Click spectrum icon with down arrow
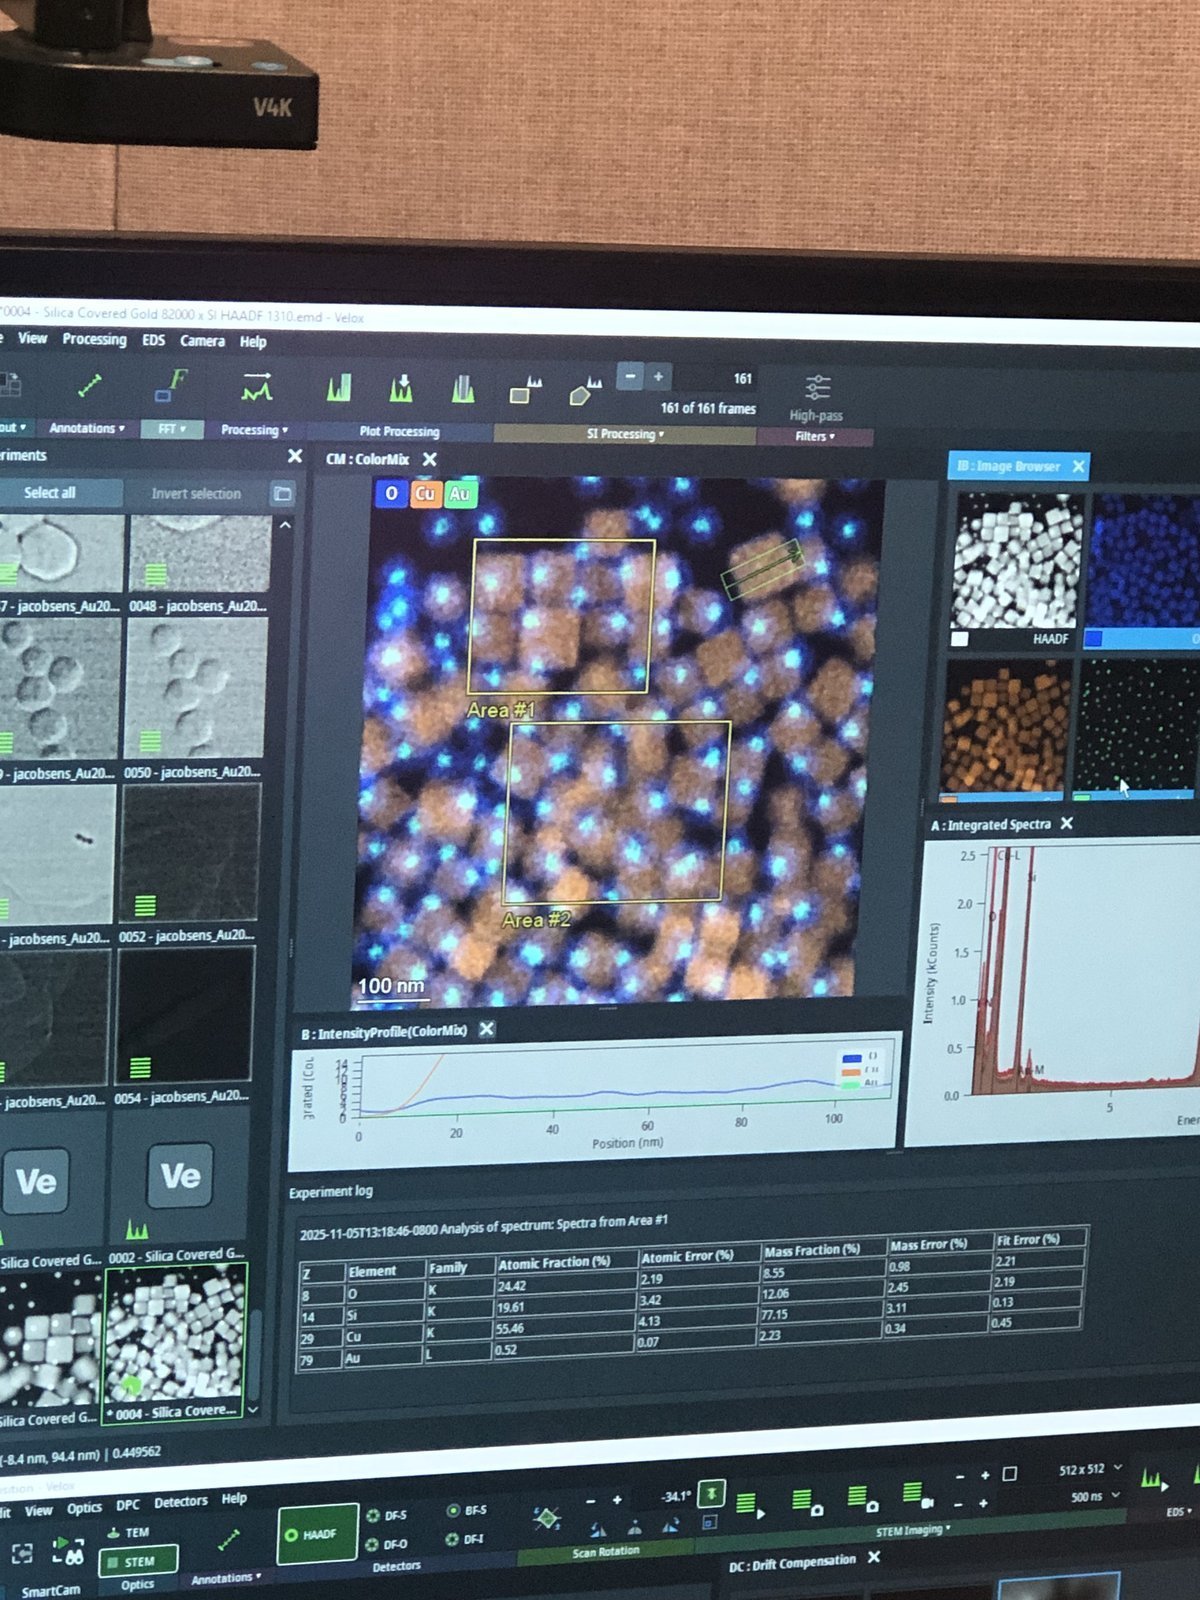 pyautogui.click(x=401, y=389)
